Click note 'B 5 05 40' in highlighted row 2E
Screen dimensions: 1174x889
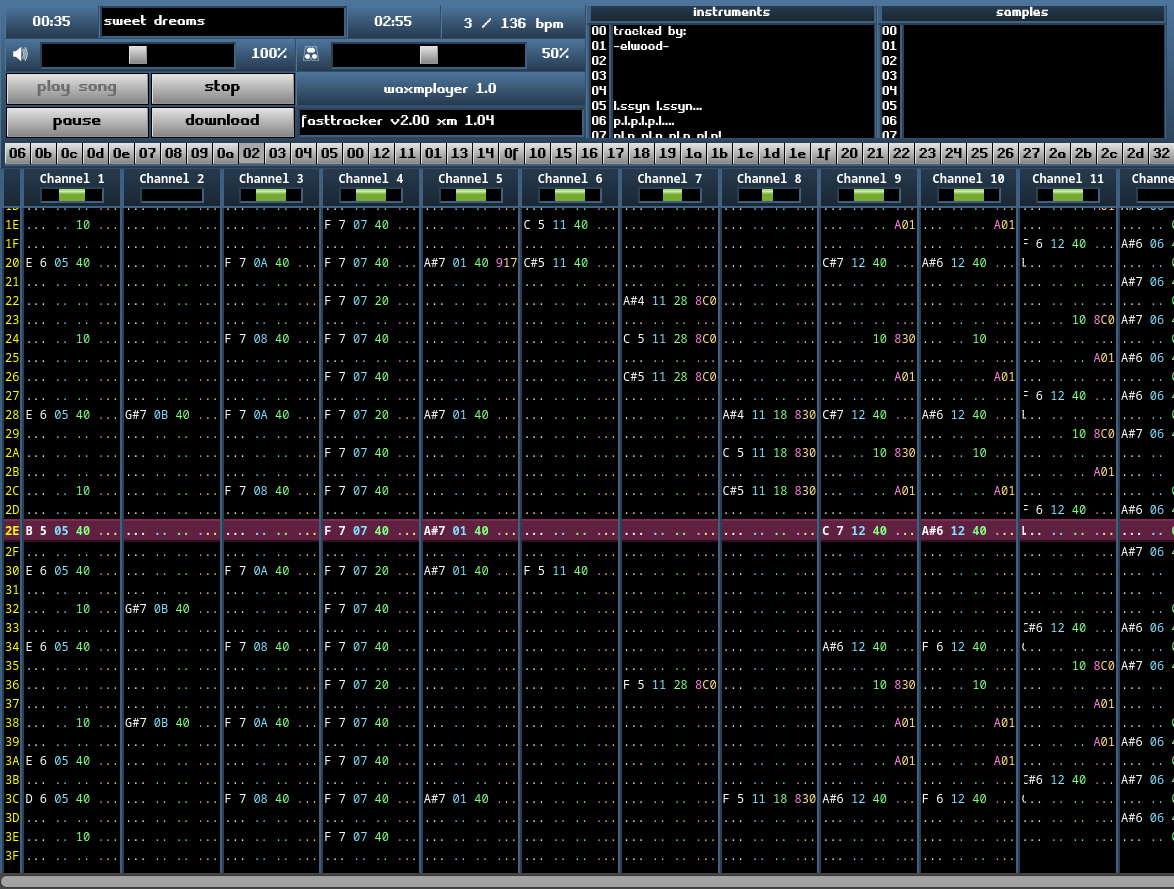point(58,531)
